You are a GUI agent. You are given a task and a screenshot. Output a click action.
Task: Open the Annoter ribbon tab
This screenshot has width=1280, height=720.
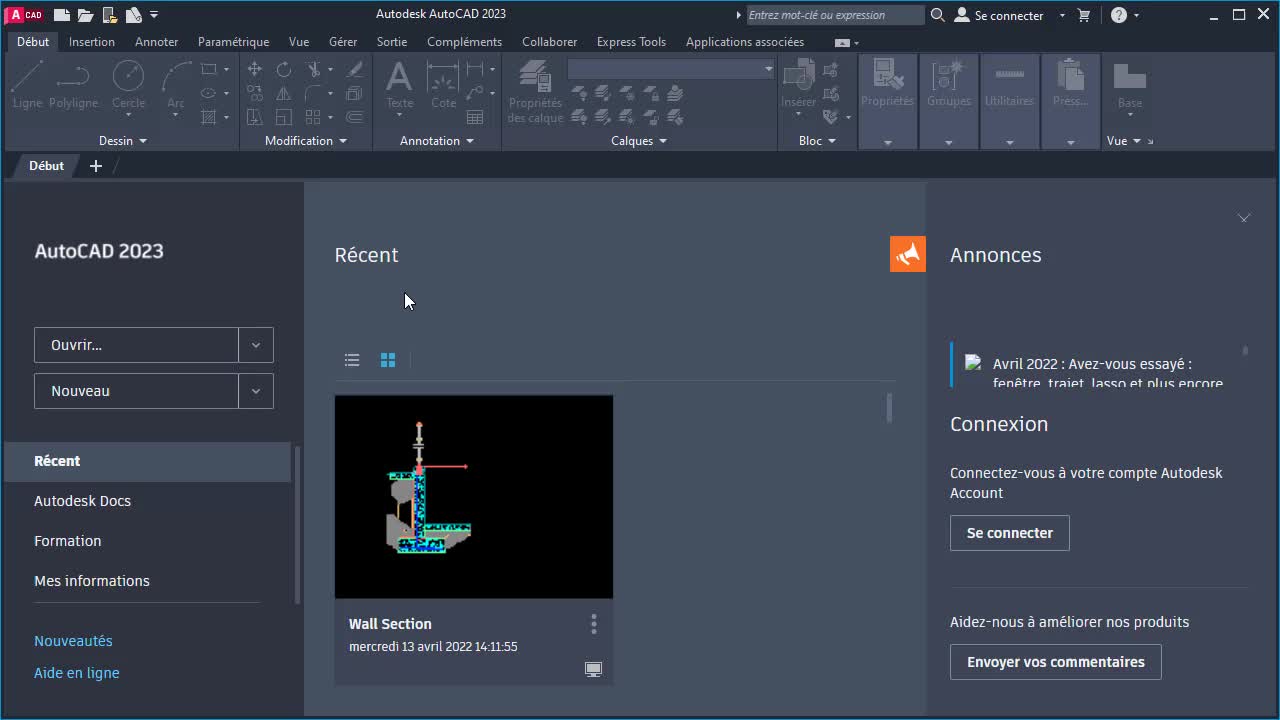coord(157,42)
